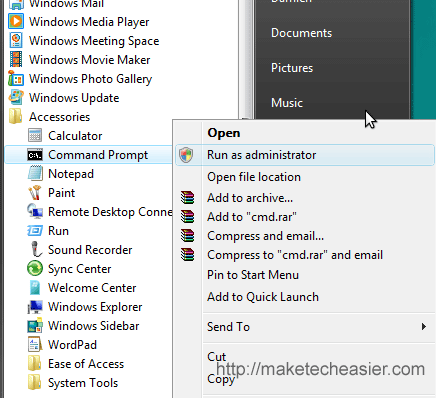
Task: Open Sync Center label
Action: [80, 269]
